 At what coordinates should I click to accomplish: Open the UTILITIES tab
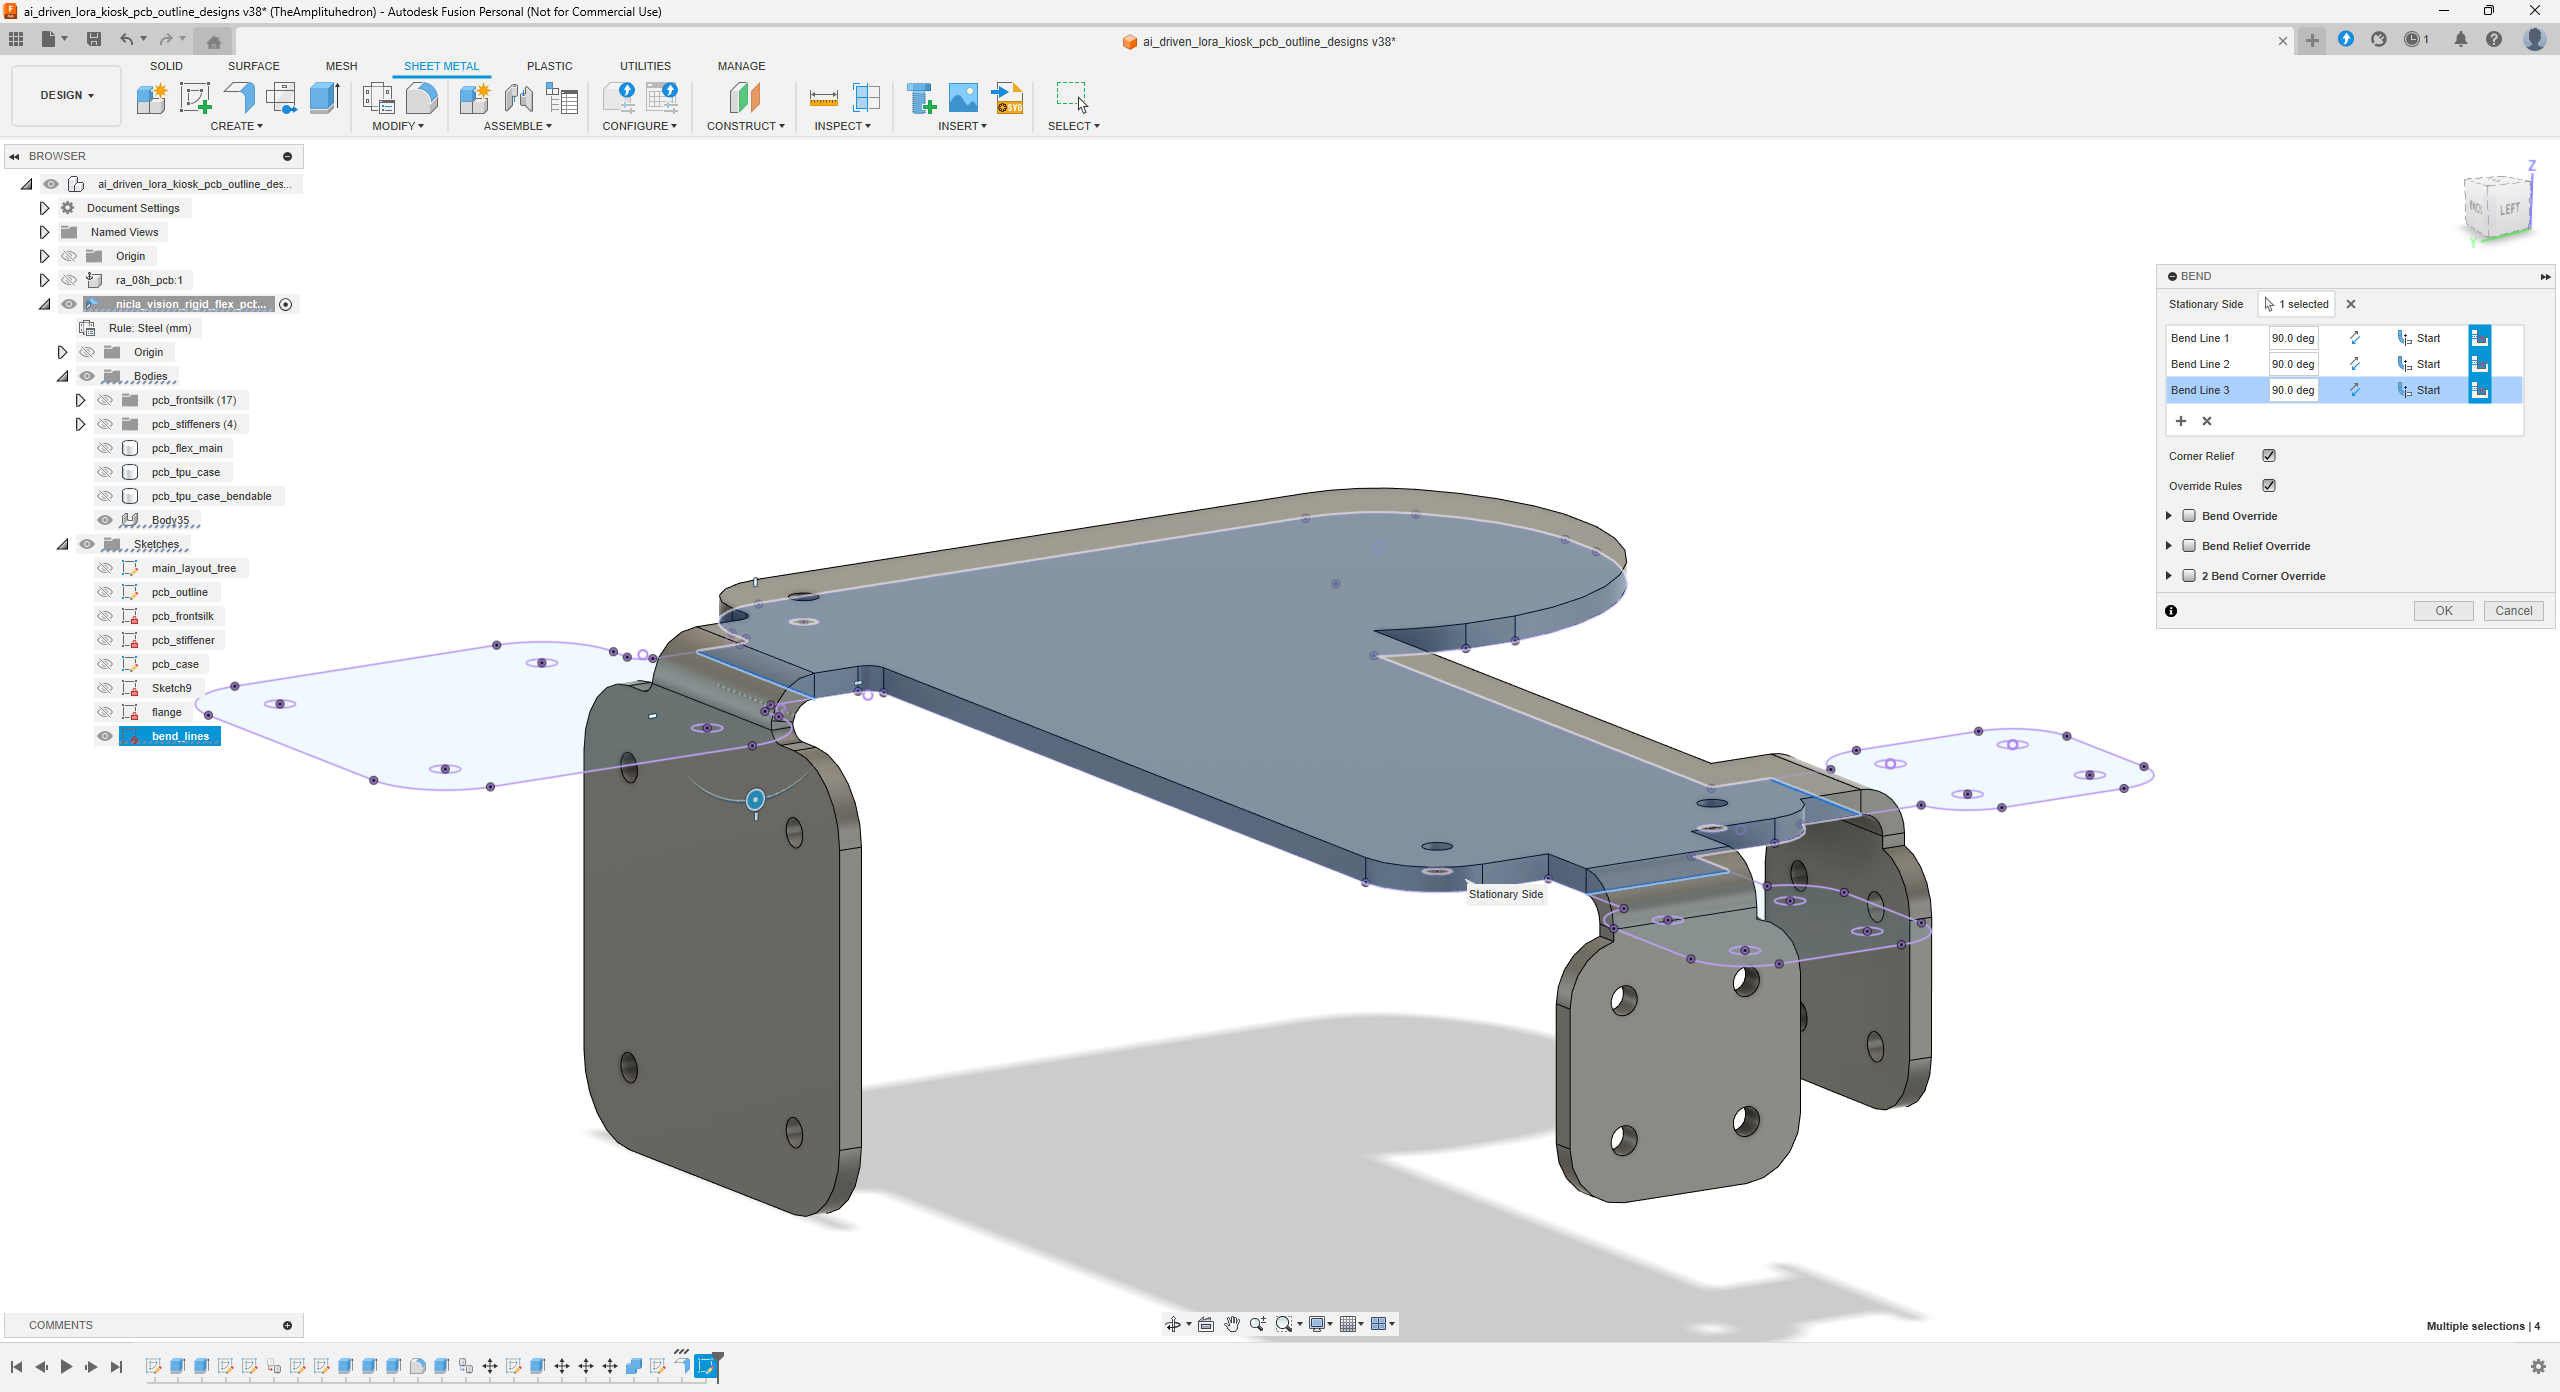(645, 66)
